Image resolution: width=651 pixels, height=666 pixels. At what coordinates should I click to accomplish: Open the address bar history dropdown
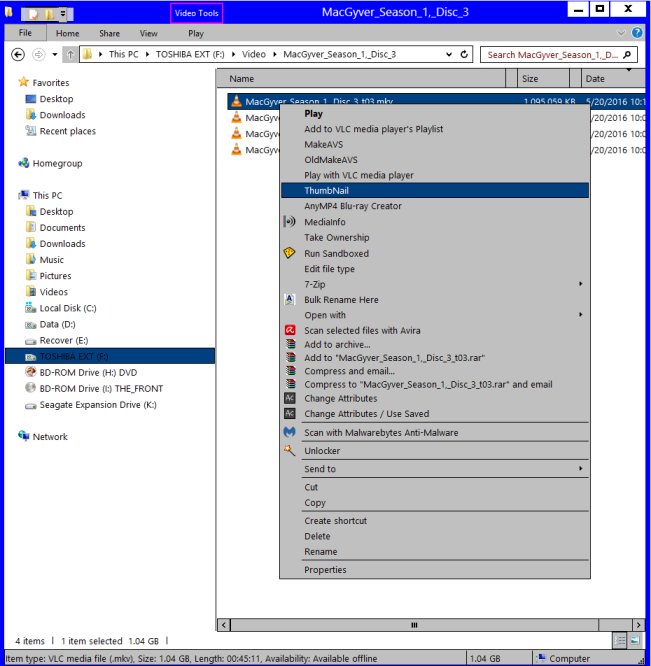(449, 54)
